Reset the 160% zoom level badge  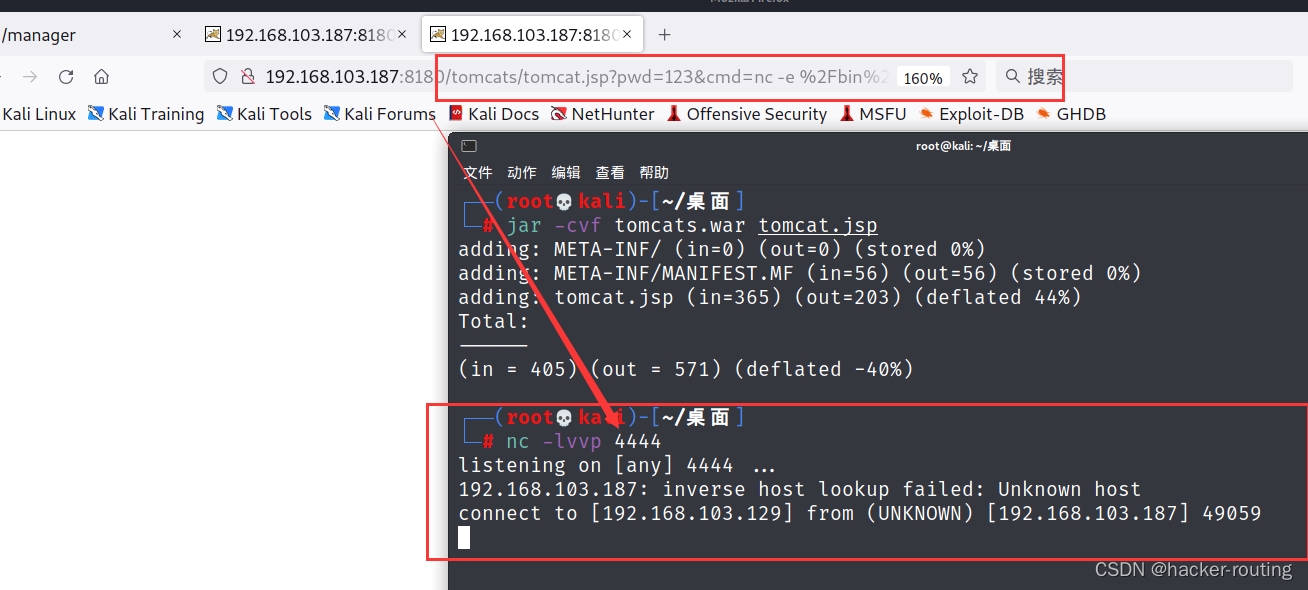point(922,78)
